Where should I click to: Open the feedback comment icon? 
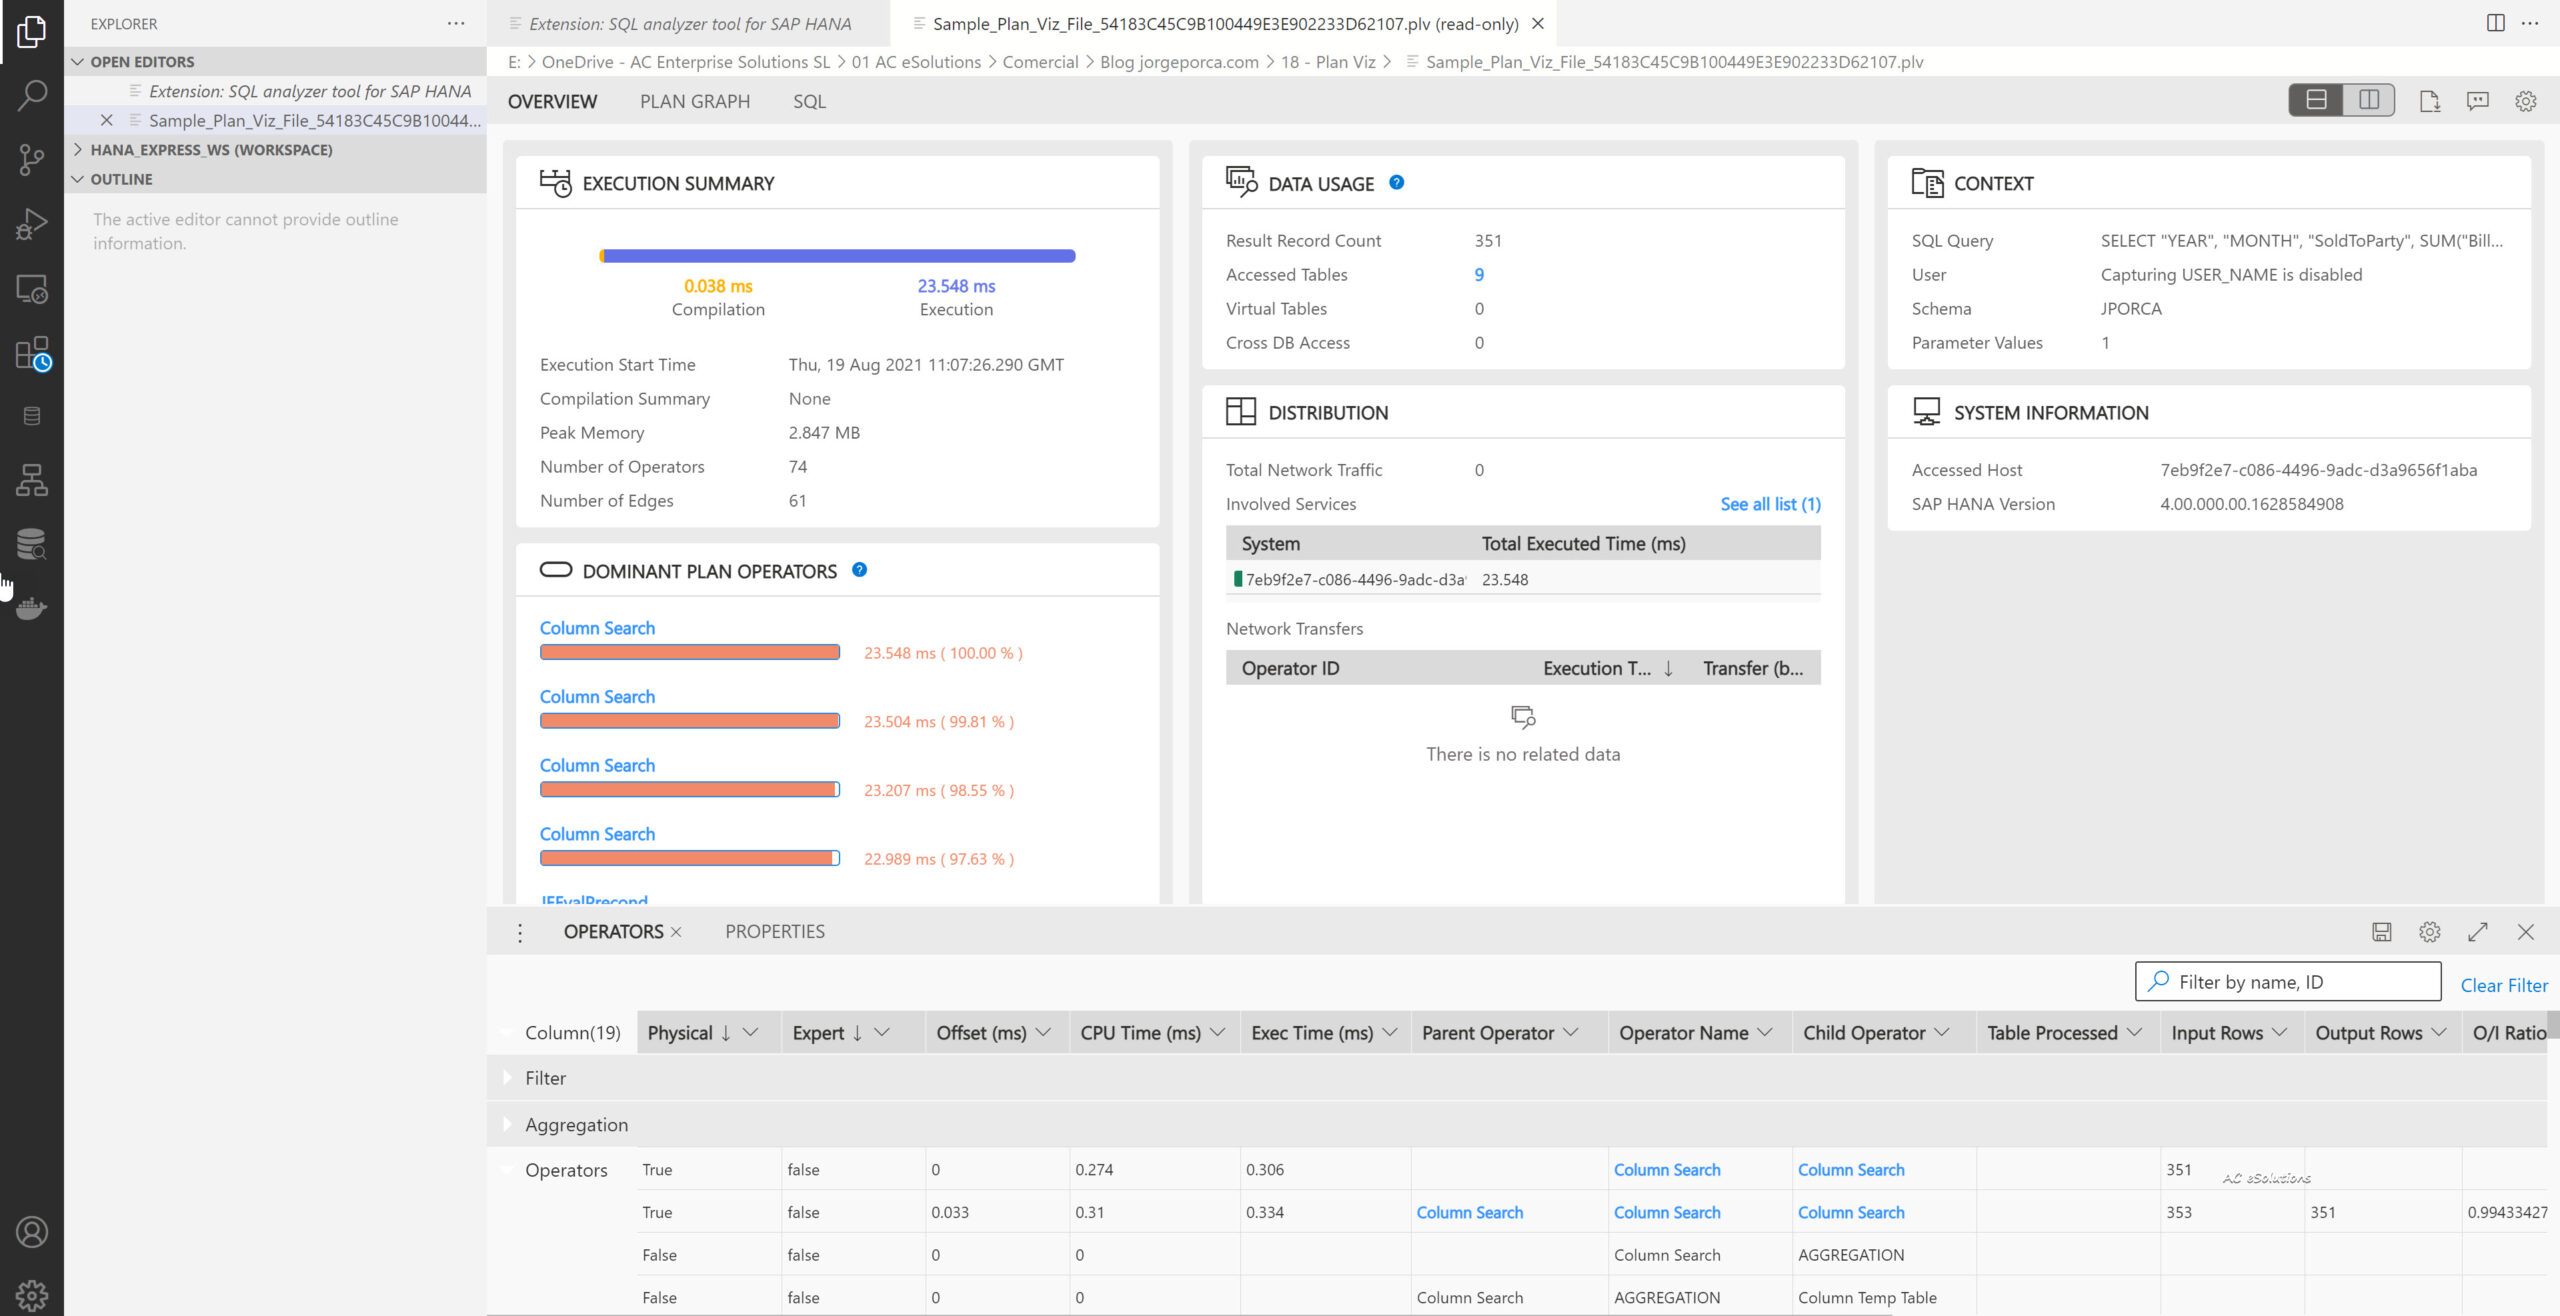tap(2477, 101)
